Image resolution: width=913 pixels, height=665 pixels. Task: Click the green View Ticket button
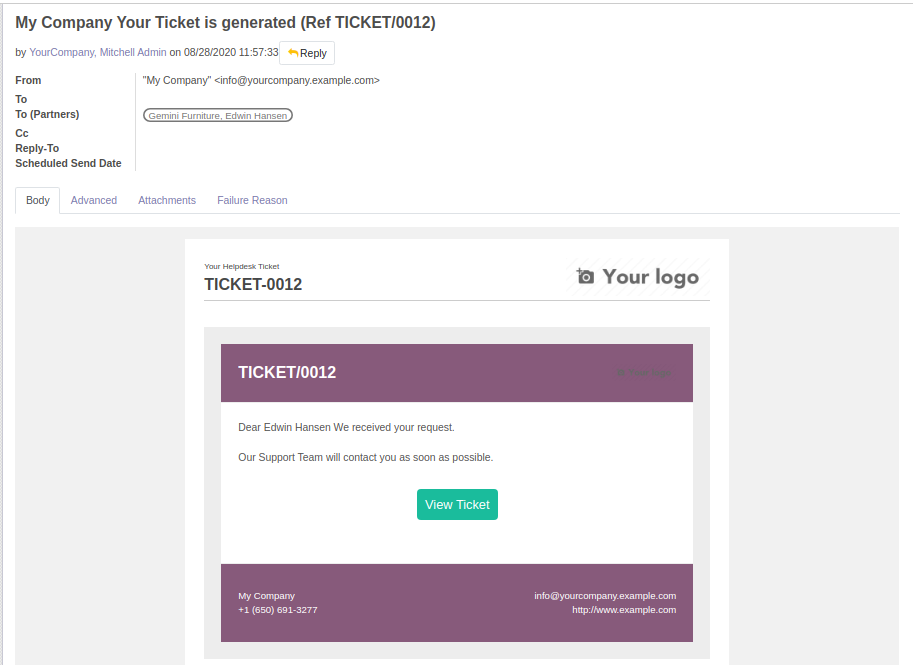point(457,504)
